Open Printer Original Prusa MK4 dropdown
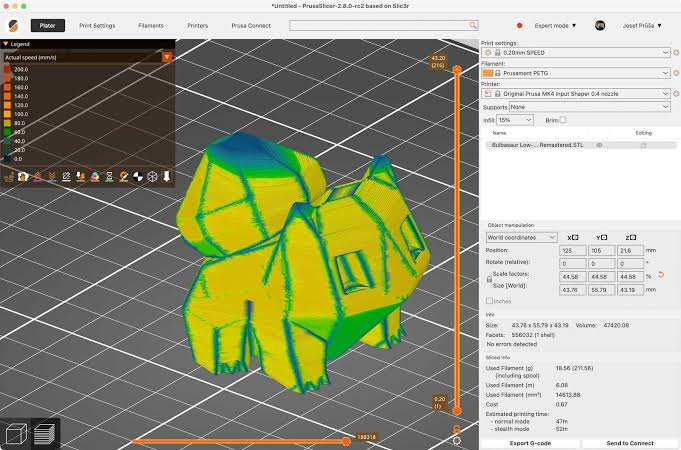This screenshot has width=681, height=450. point(576,93)
